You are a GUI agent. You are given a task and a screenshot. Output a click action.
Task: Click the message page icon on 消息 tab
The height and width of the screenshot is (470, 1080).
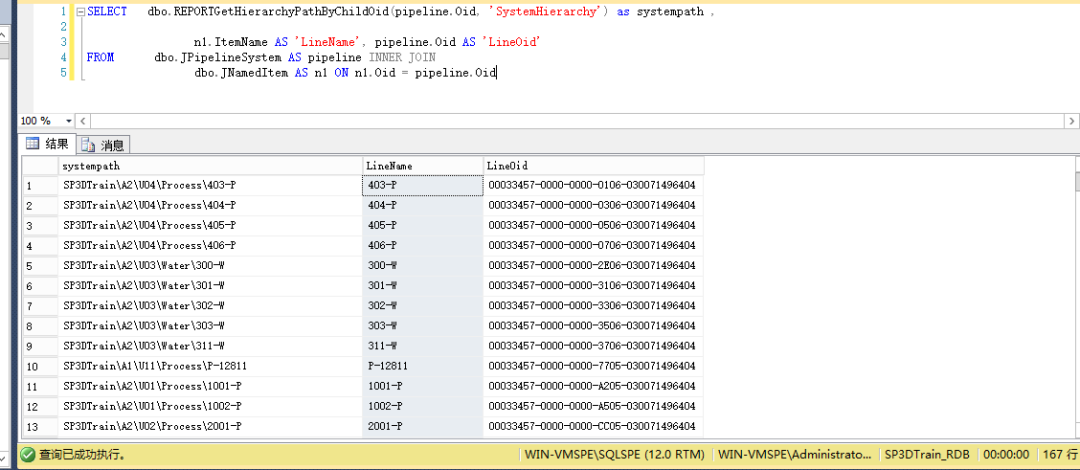point(88,145)
